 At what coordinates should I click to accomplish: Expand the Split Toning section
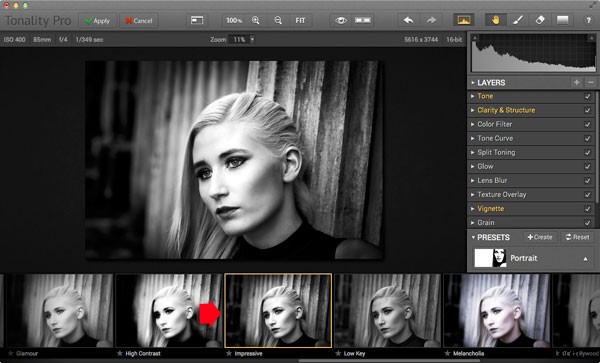[x=473, y=153]
